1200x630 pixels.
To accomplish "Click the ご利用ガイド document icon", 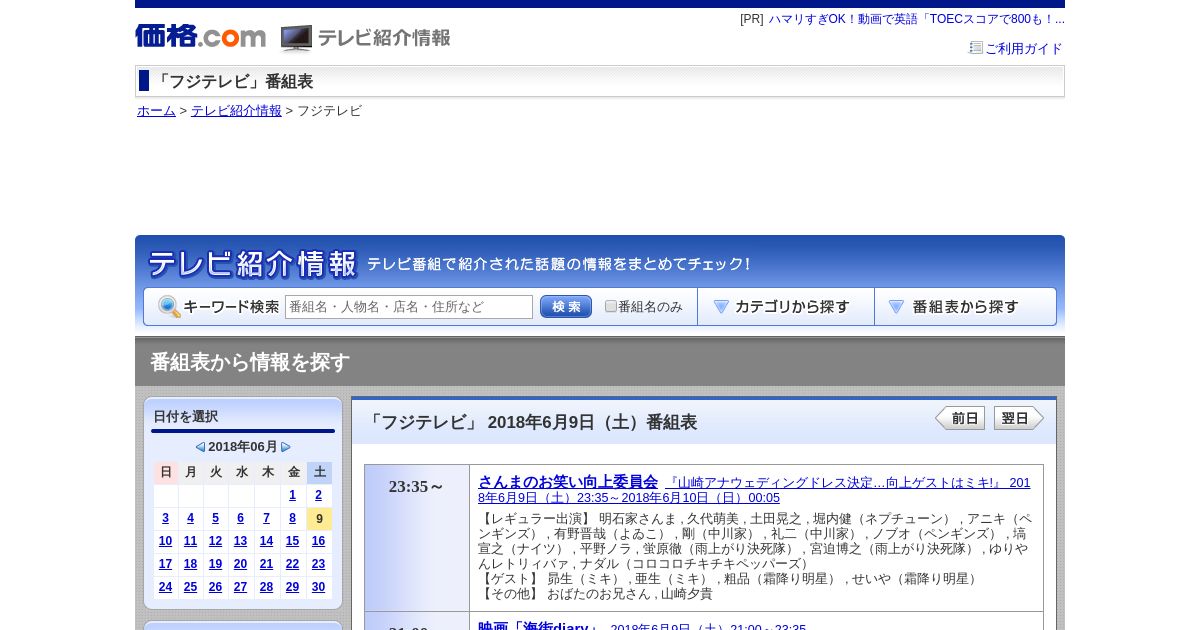I will coord(976,47).
